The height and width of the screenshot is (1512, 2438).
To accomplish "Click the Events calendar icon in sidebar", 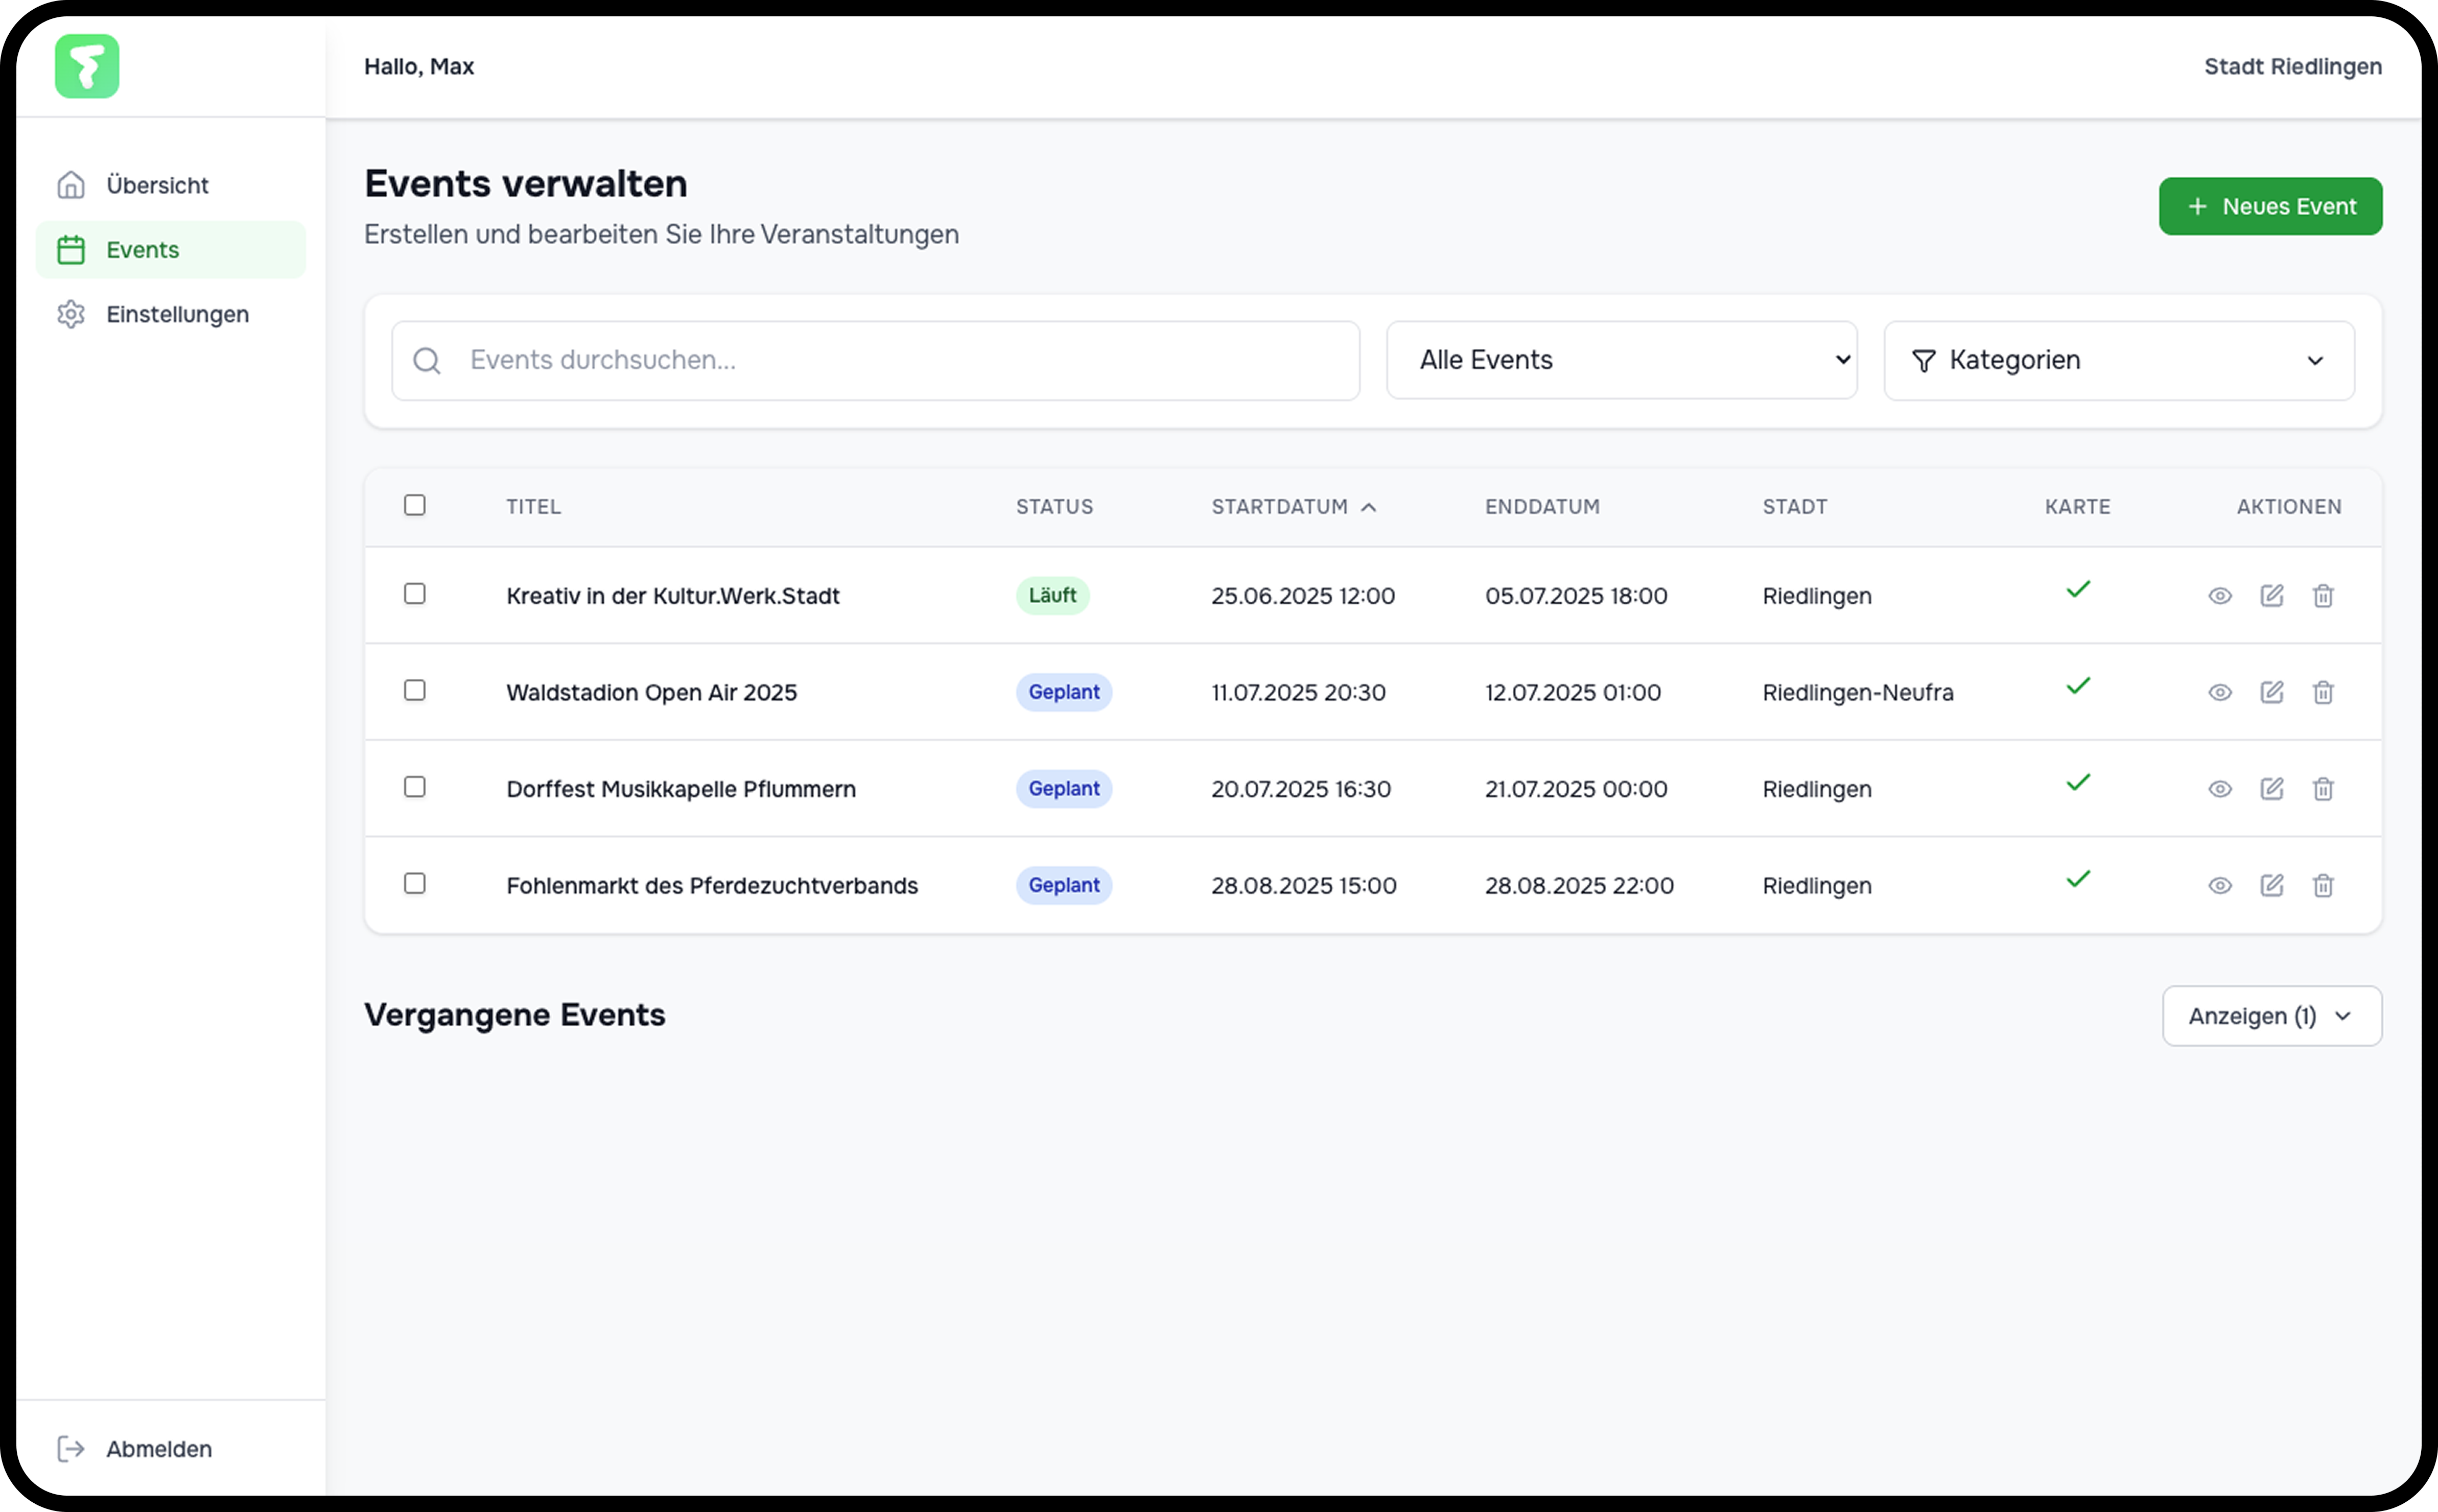I will (70, 249).
